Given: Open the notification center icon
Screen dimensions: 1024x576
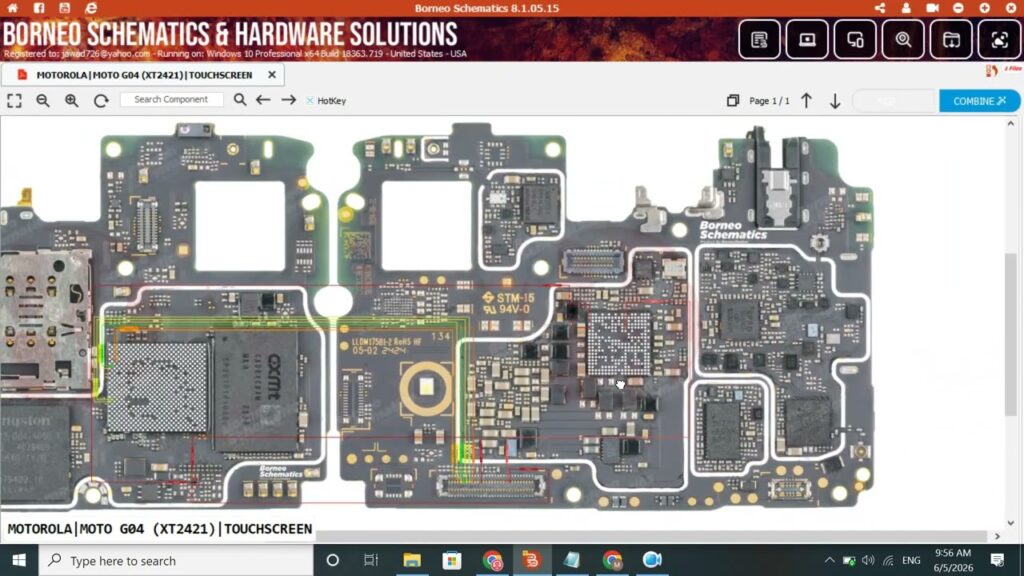Looking at the screenshot, I should (997, 560).
